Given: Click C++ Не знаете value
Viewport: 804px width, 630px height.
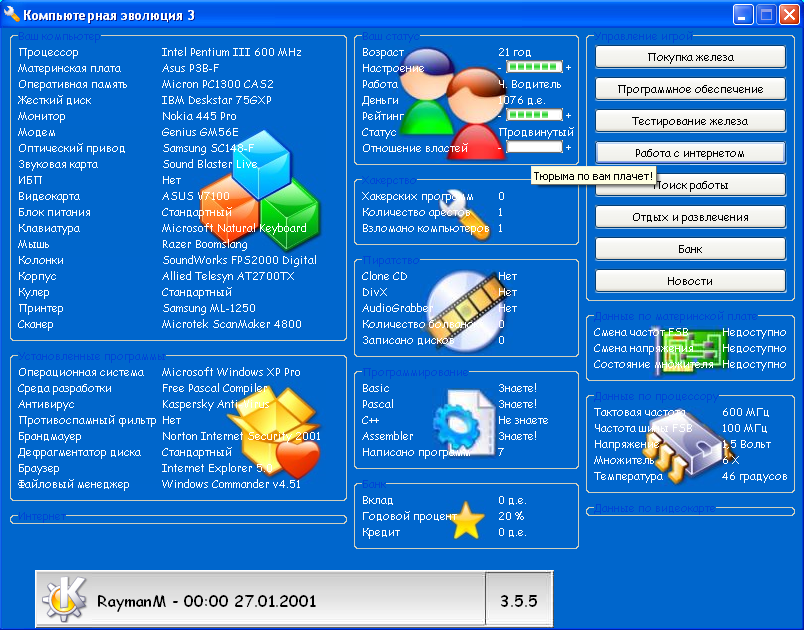Looking at the screenshot, I should (523, 420).
